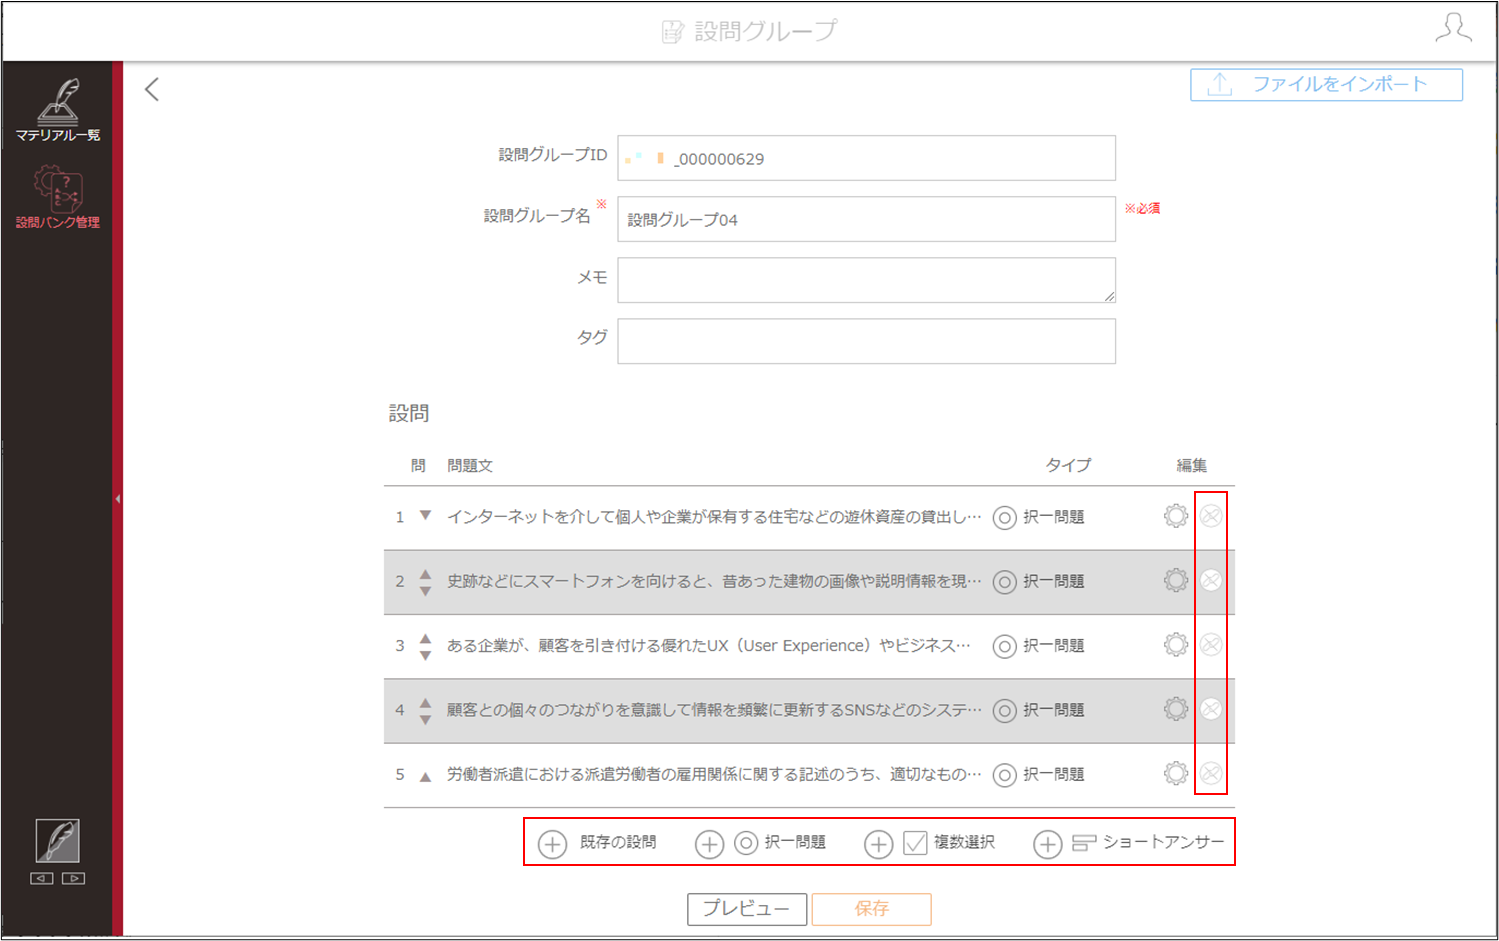The image size is (1499, 941).
Task: Click the user profile icon
Action: [x=1453, y=28]
